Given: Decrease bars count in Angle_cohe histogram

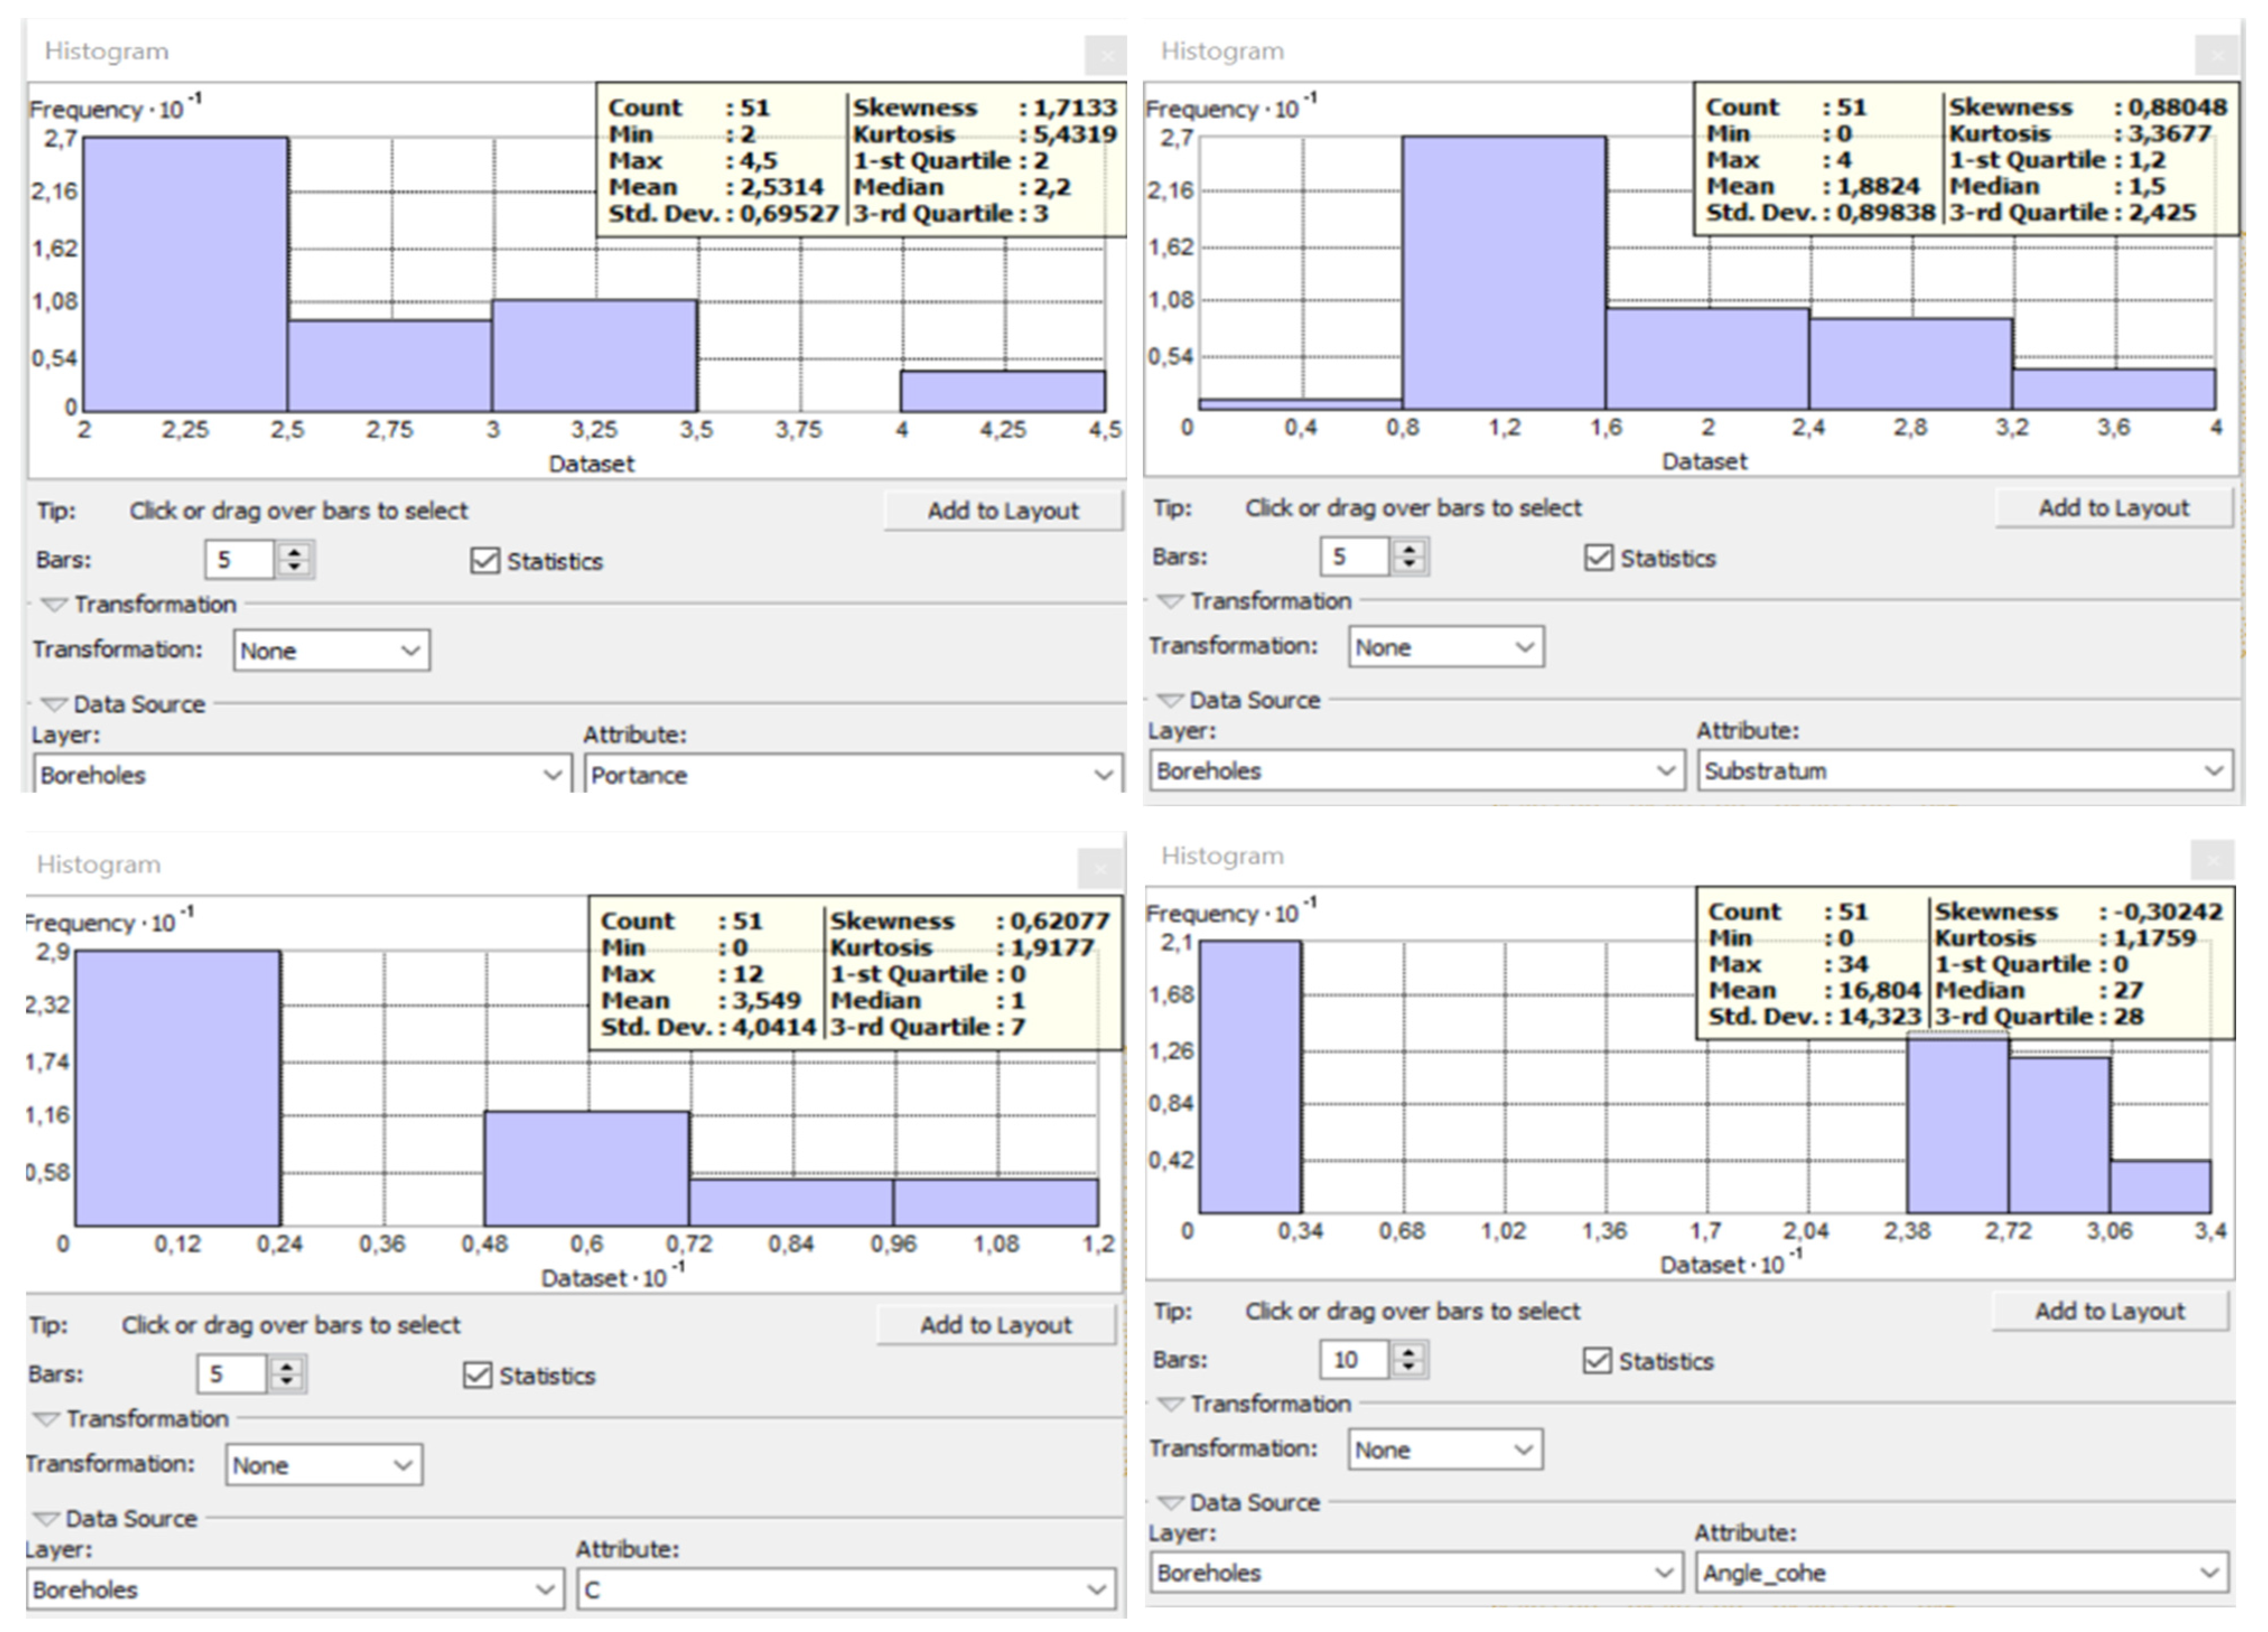Looking at the screenshot, I should click(x=1409, y=1367).
